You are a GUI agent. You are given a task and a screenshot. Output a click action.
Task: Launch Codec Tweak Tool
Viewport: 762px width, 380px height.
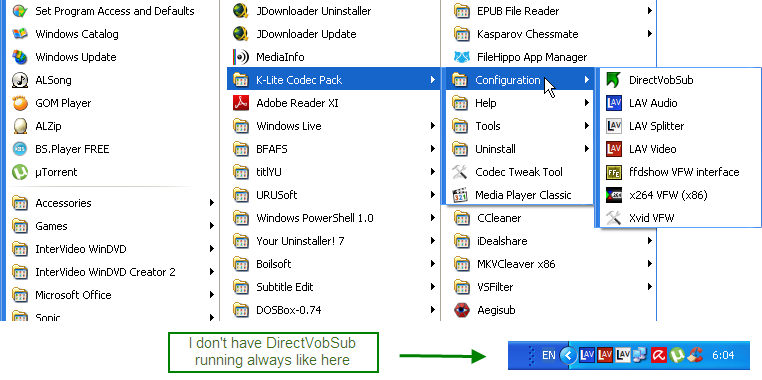tap(520, 172)
